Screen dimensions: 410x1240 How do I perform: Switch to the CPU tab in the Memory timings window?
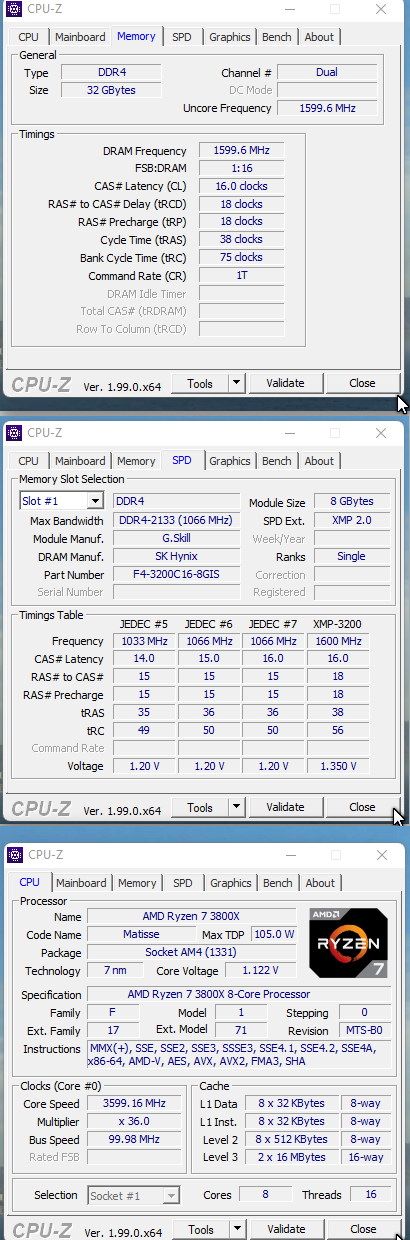pyautogui.click(x=29, y=37)
